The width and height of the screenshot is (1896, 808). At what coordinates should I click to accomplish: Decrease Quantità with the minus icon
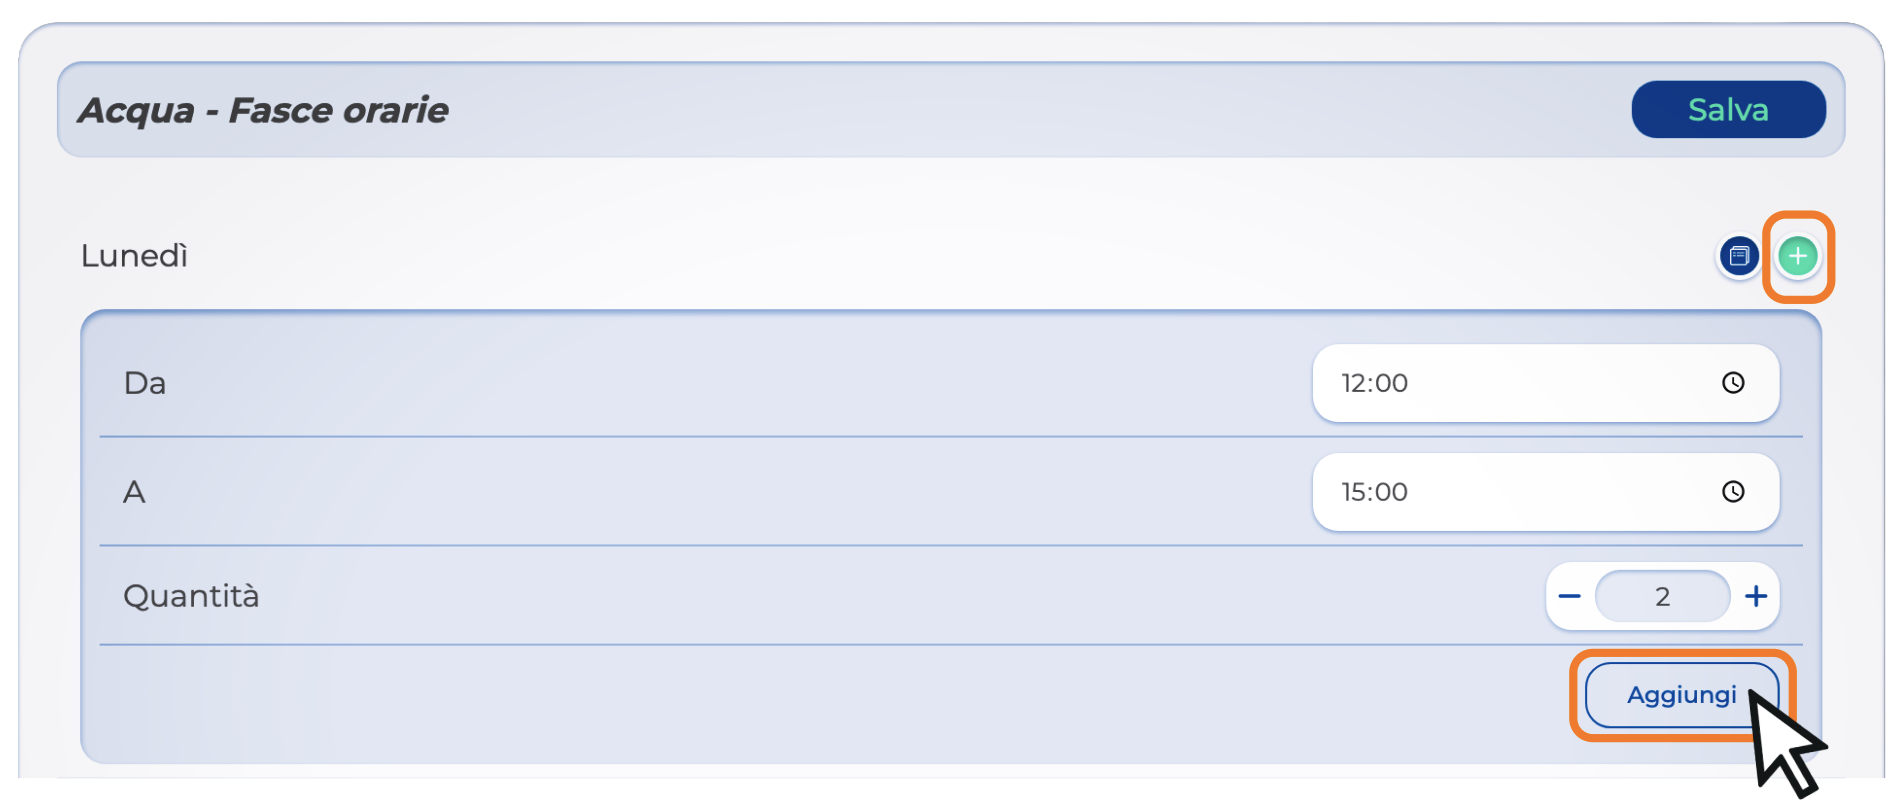coord(1569,597)
